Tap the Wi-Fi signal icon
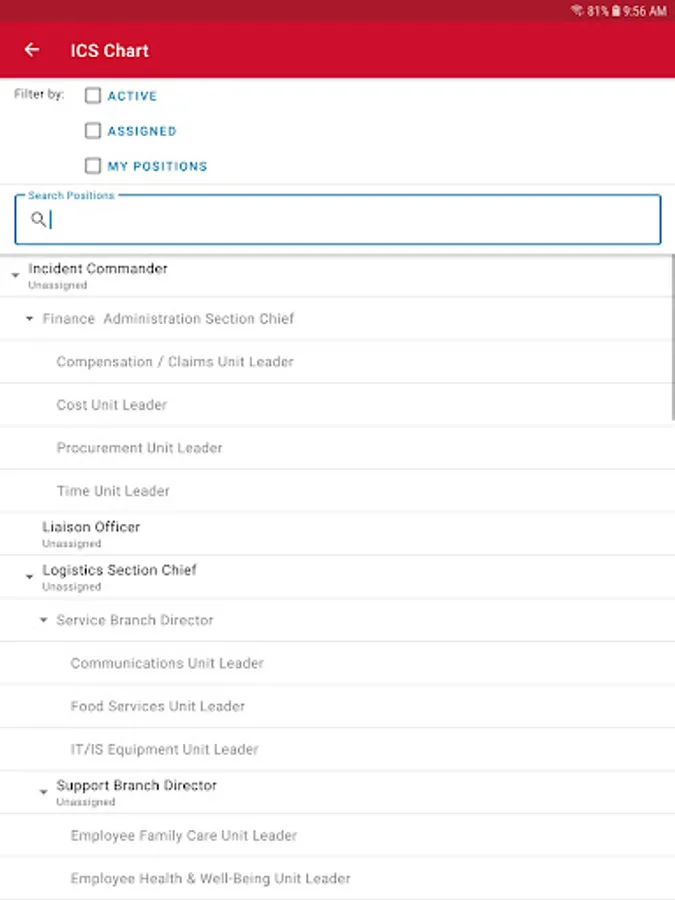 click(x=577, y=11)
